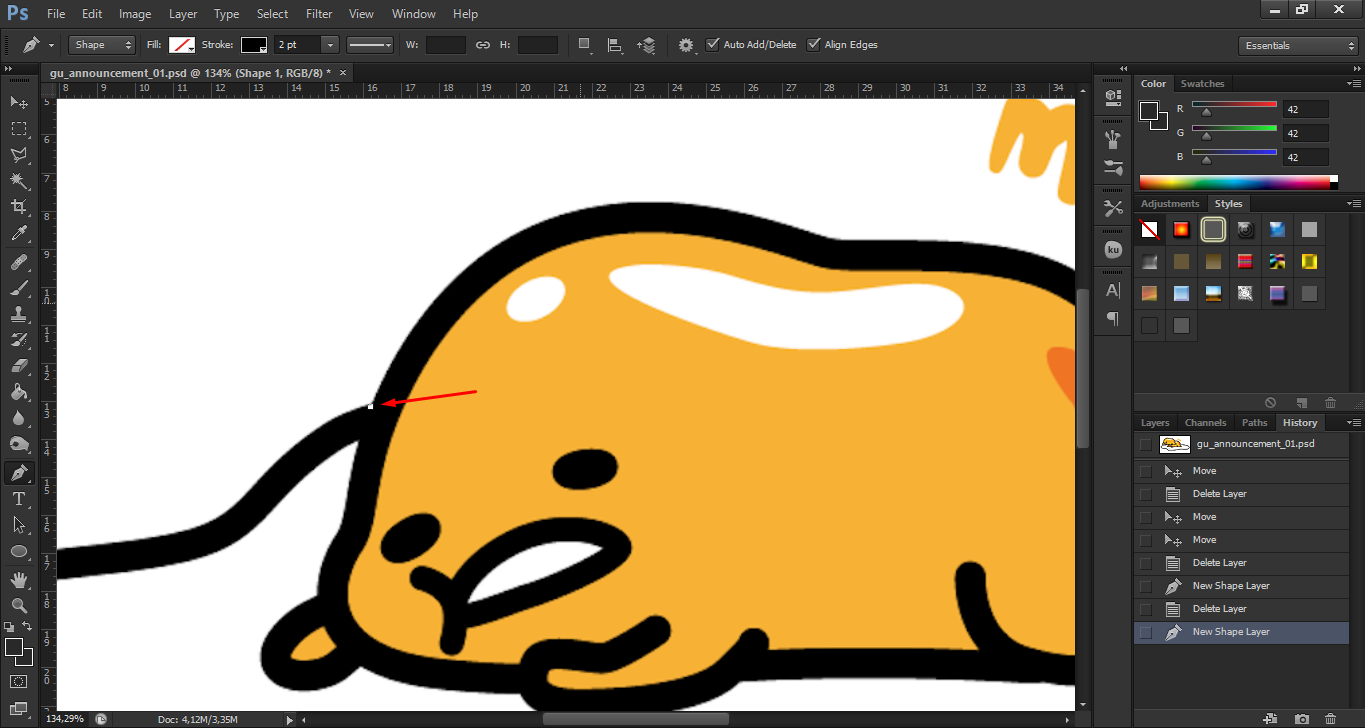Select the Eyedropper tool
The height and width of the screenshot is (728, 1365).
coord(19,233)
